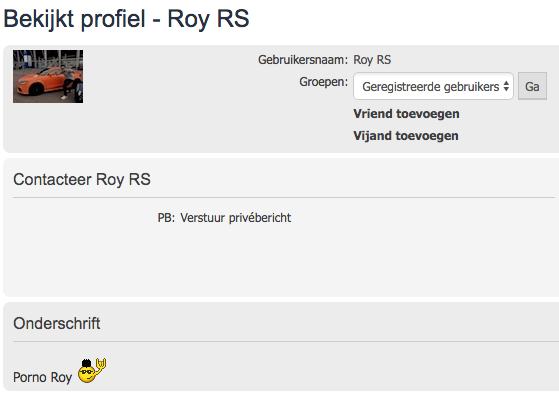
Task: Click Verstuur privébericht link
Action: (x=236, y=217)
